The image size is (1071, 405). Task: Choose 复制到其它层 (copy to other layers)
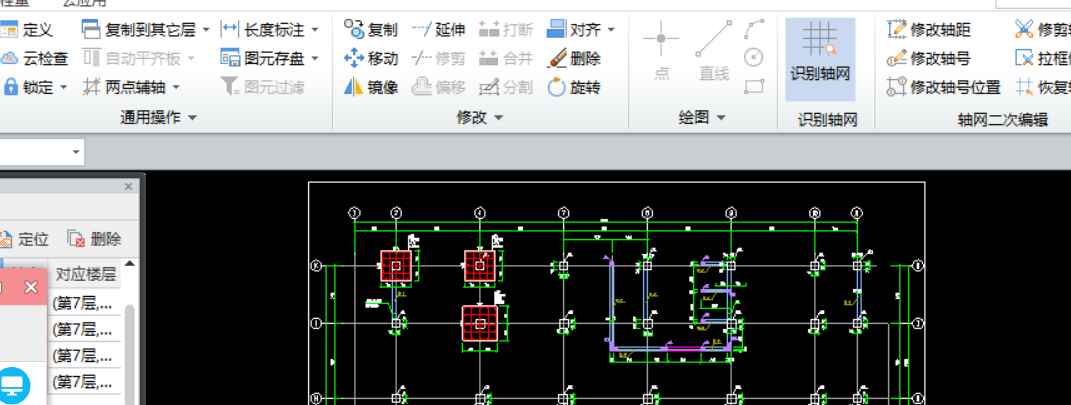[139, 29]
